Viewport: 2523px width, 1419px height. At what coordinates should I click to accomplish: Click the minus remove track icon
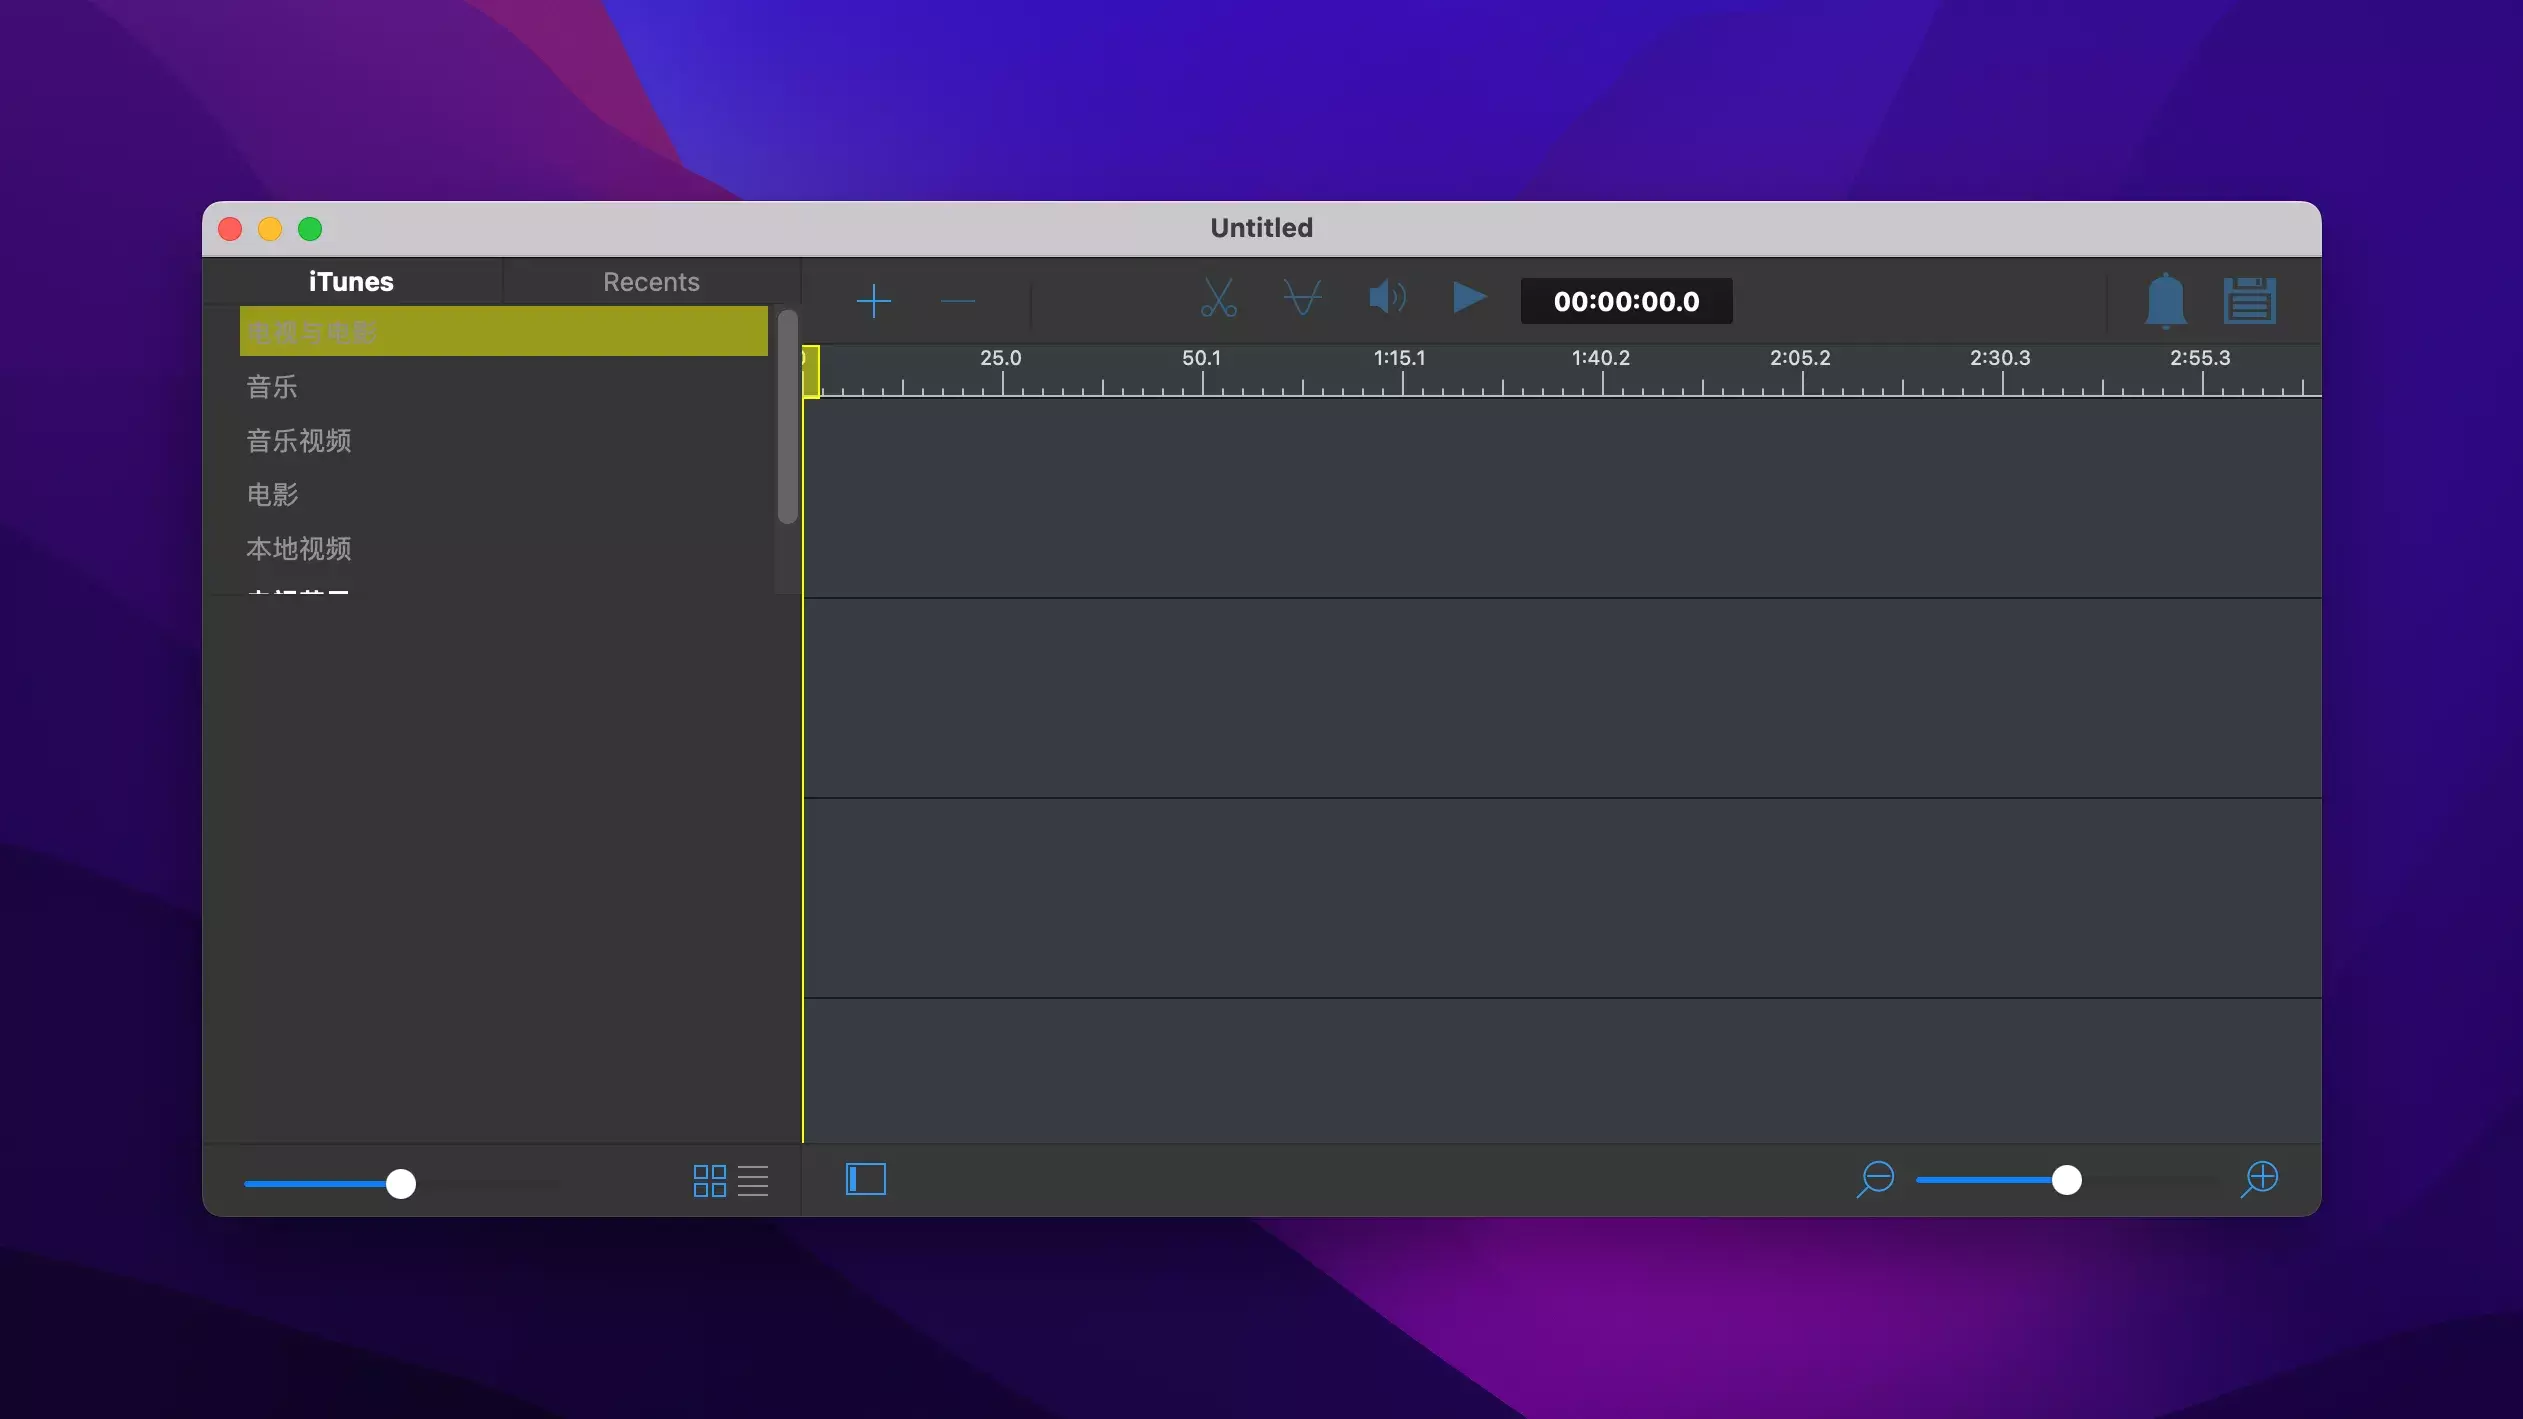958,301
